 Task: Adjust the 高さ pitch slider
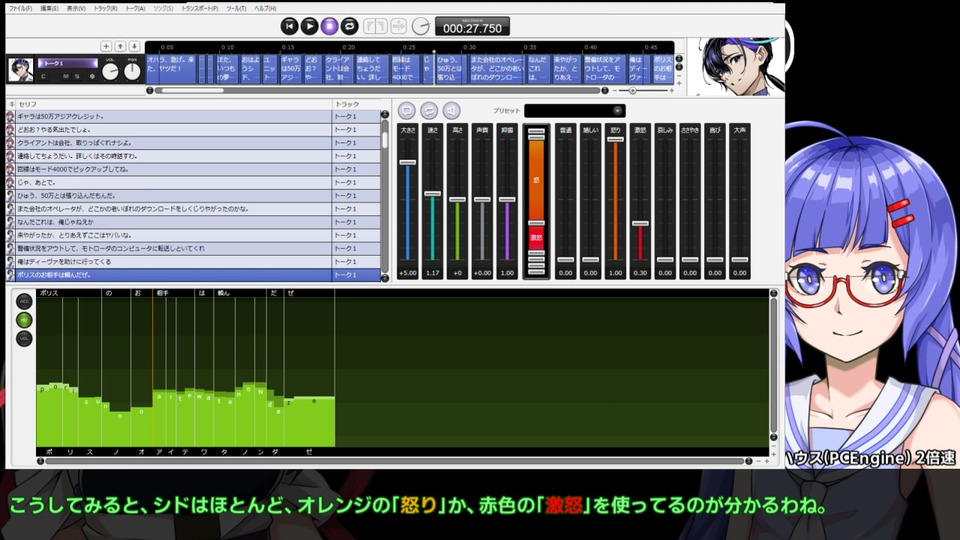(x=457, y=199)
